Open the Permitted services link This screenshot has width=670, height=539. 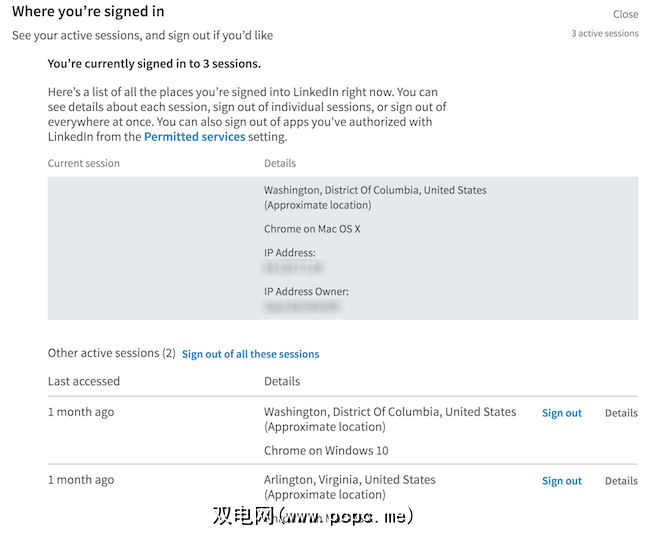[194, 137]
